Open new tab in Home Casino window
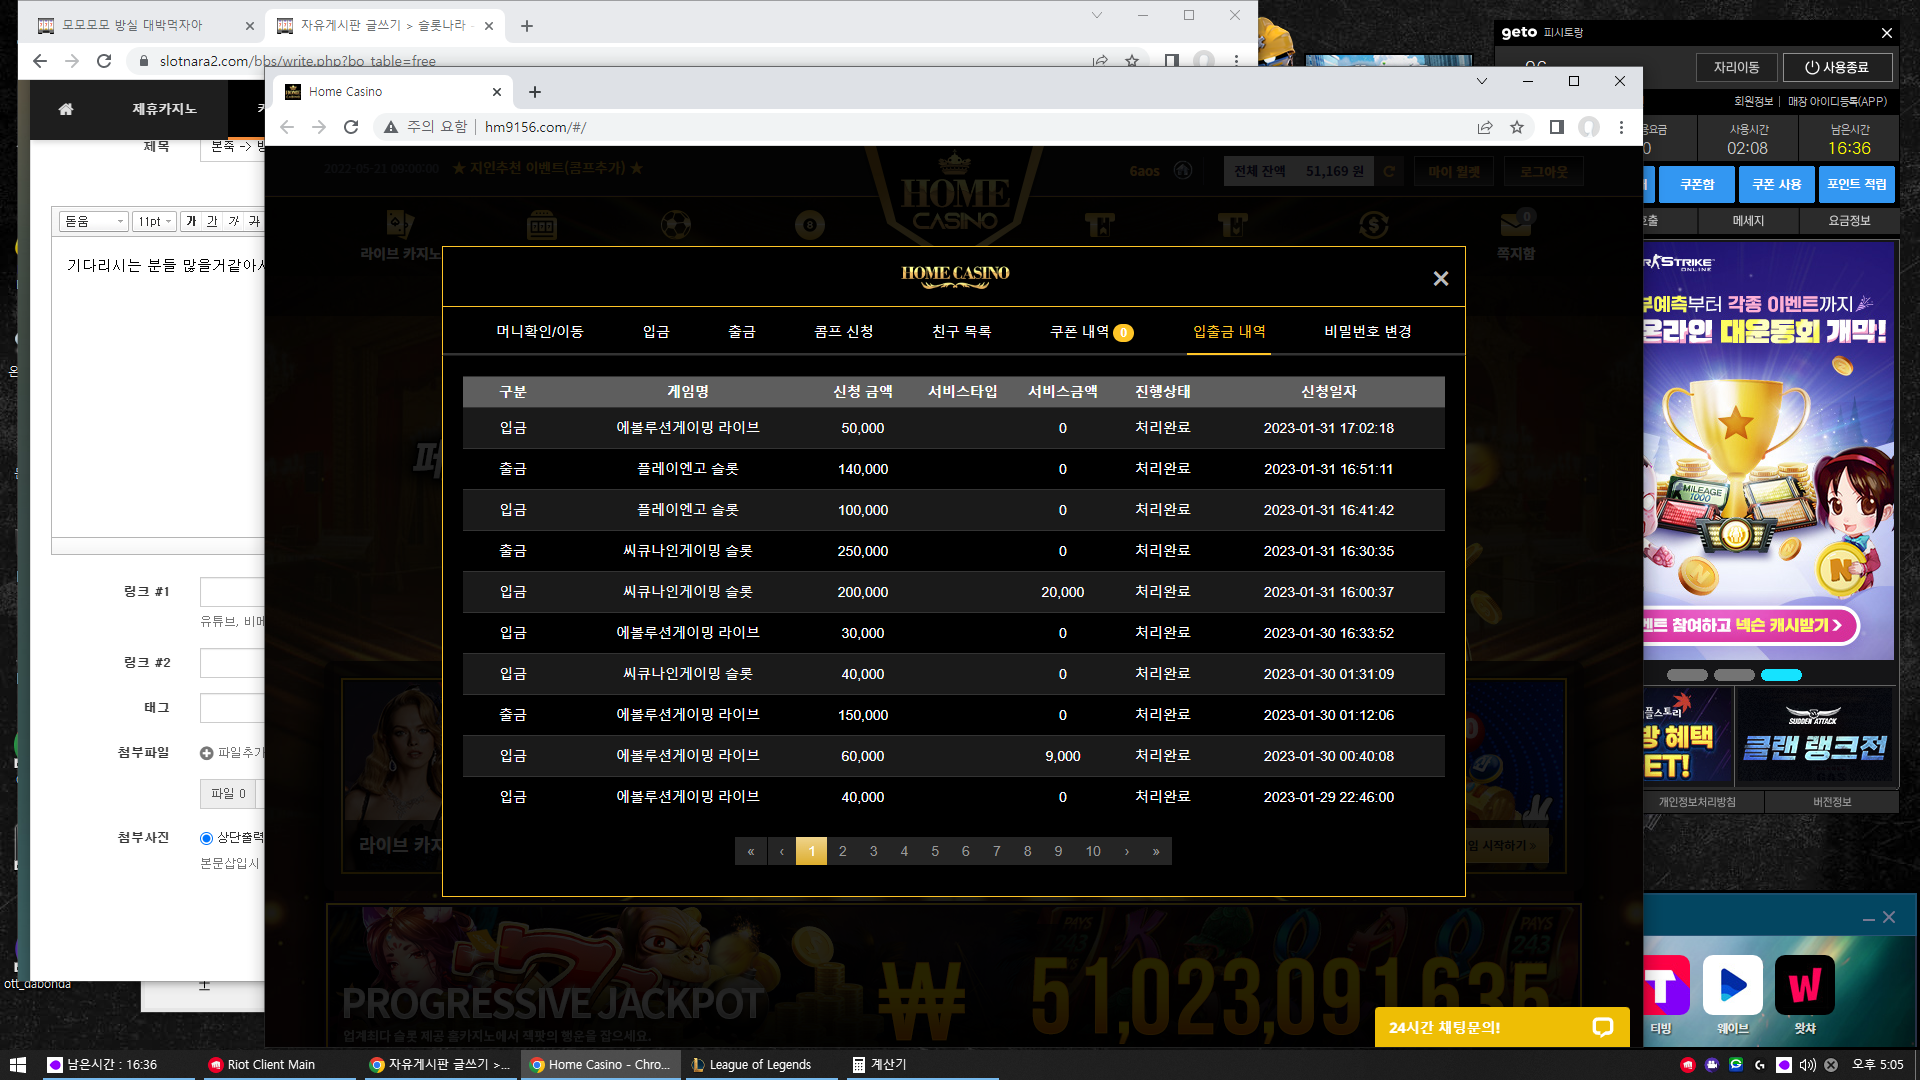Image resolution: width=1920 pixels, height=1080 pixels. point(535,92)
